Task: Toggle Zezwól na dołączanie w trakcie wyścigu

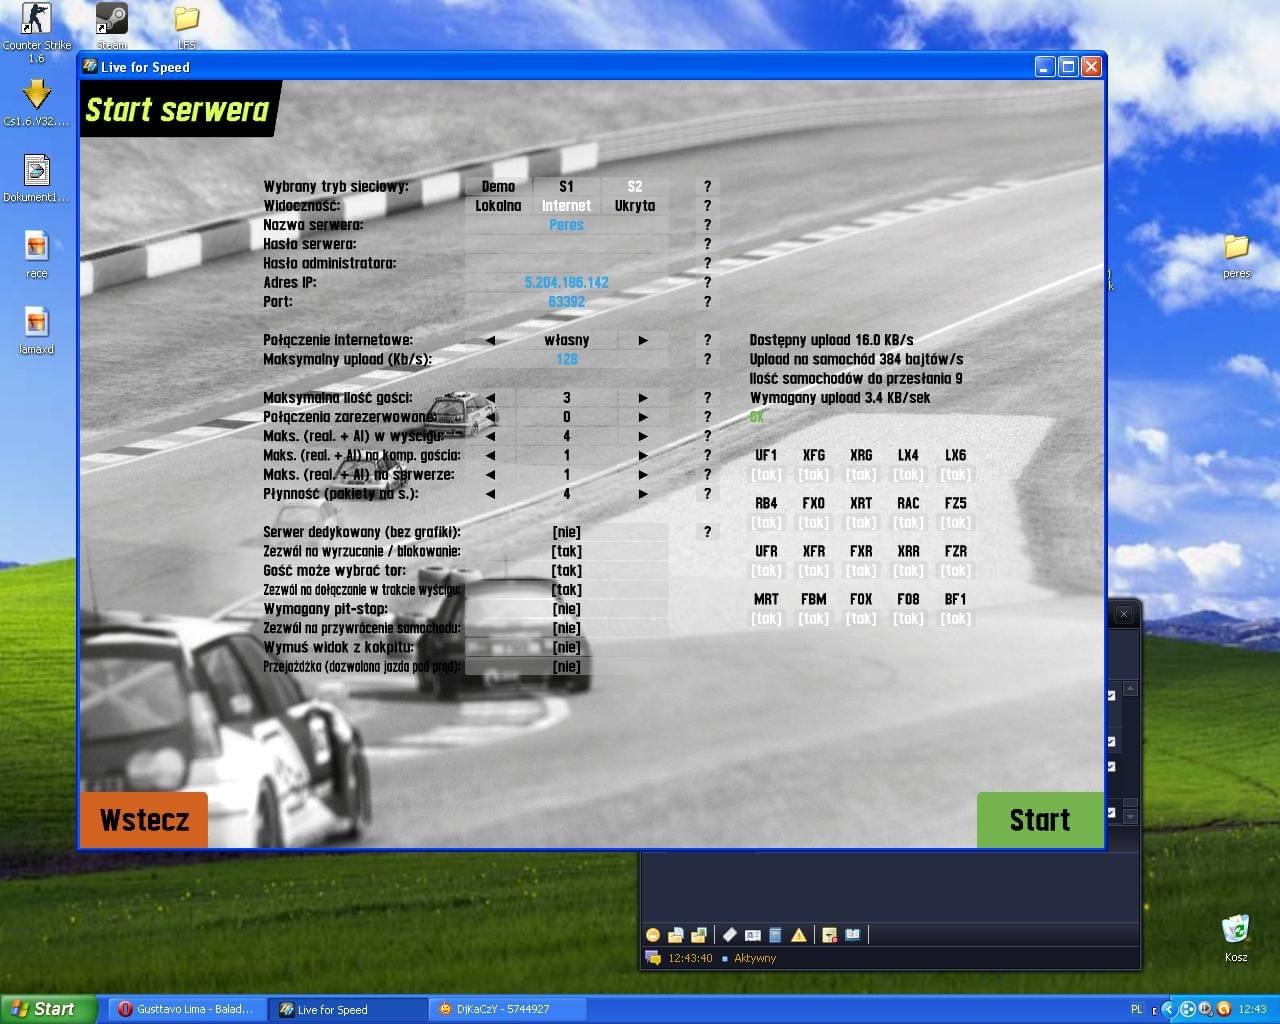Action: coord(566,590)
